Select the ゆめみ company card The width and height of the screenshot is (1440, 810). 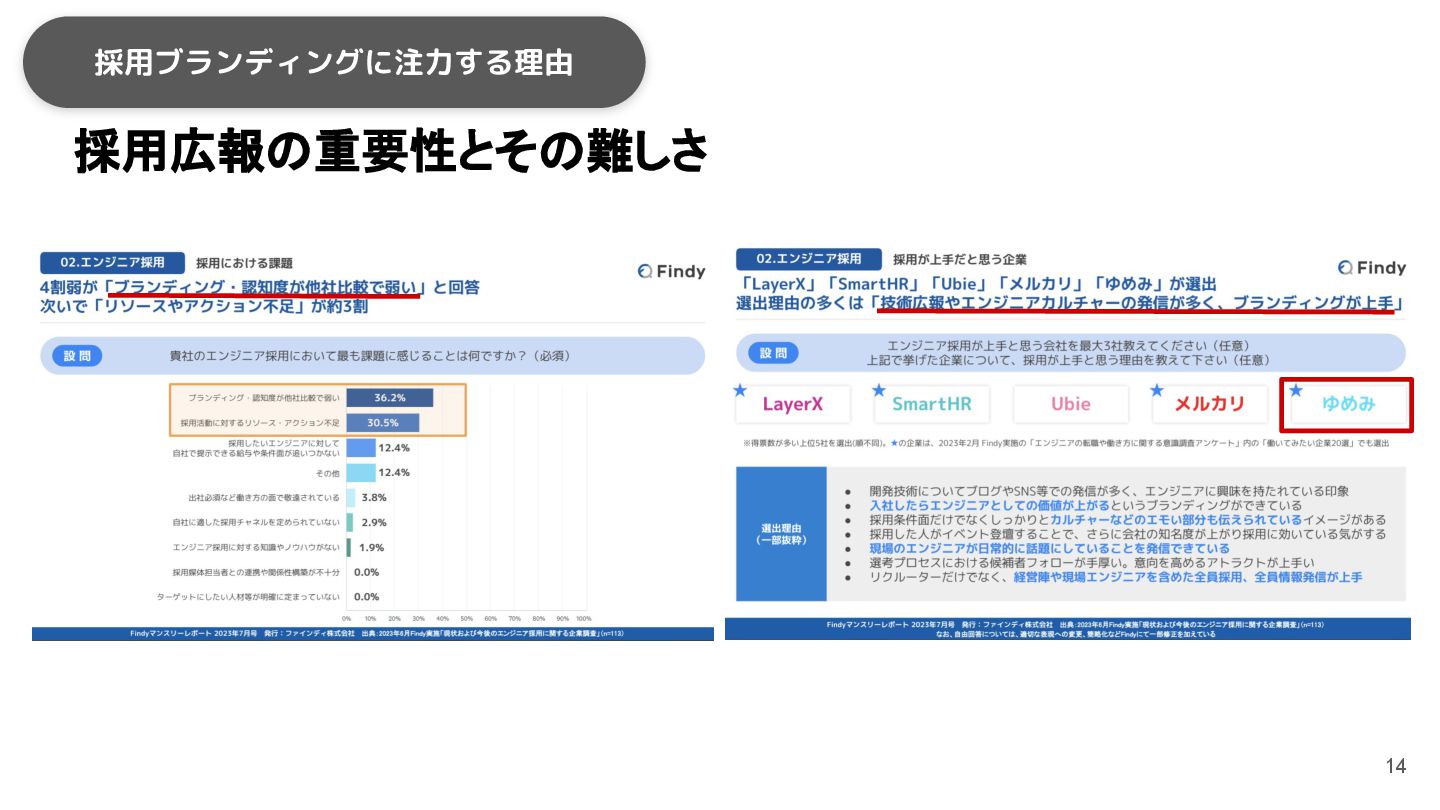1347,404
